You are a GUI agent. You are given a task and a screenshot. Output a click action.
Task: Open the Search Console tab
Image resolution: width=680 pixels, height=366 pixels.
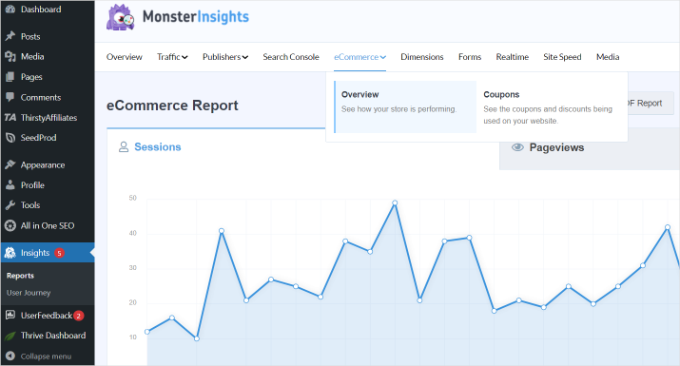[291, 57]
